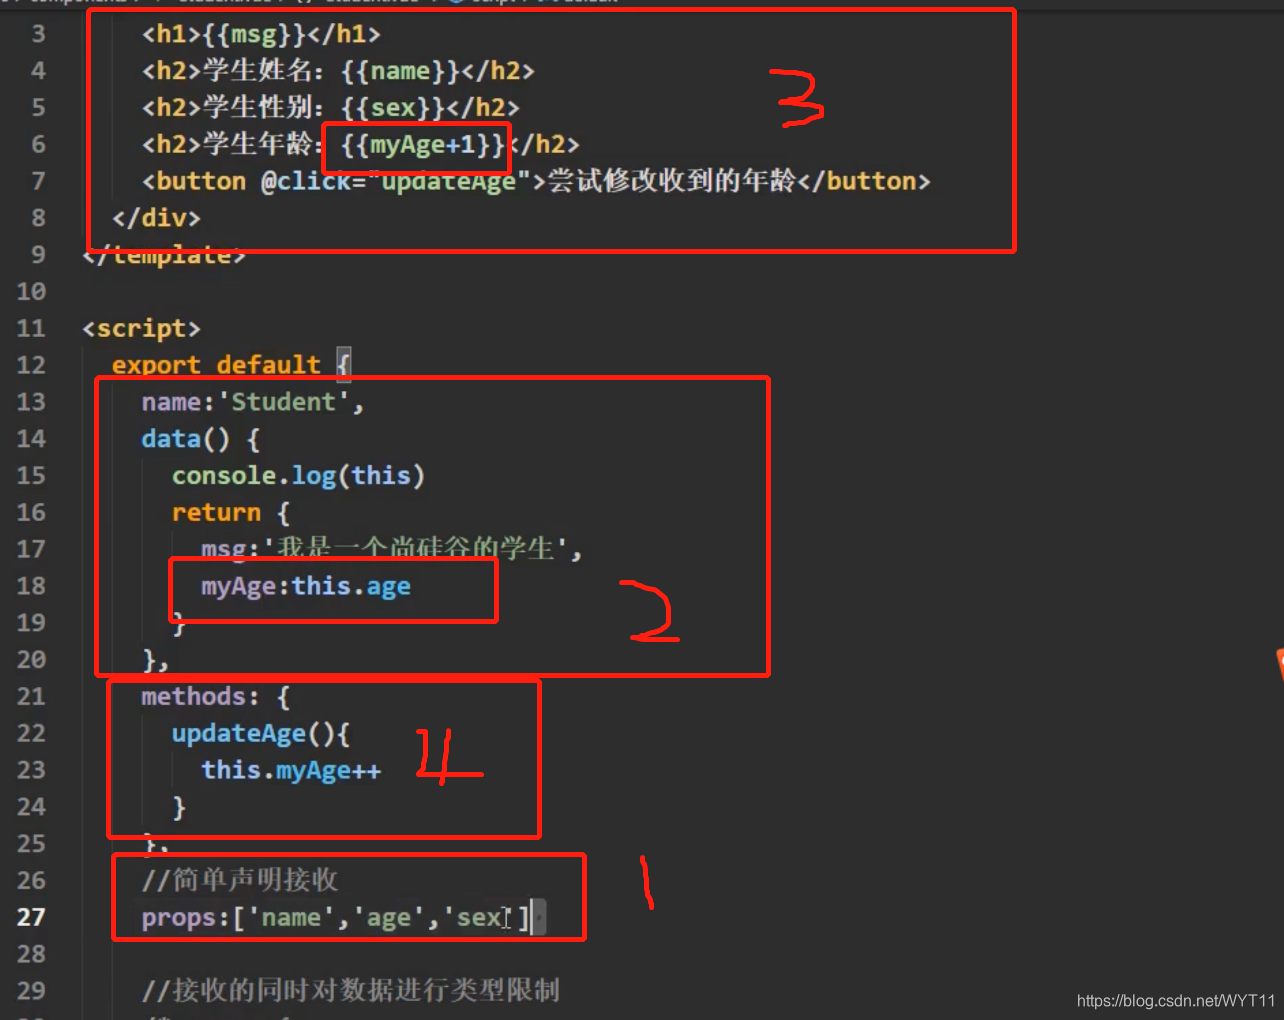Click the {{myAge+1}} expression in the template
This screenshot has width=1284, height=1020.
[423, 145]
